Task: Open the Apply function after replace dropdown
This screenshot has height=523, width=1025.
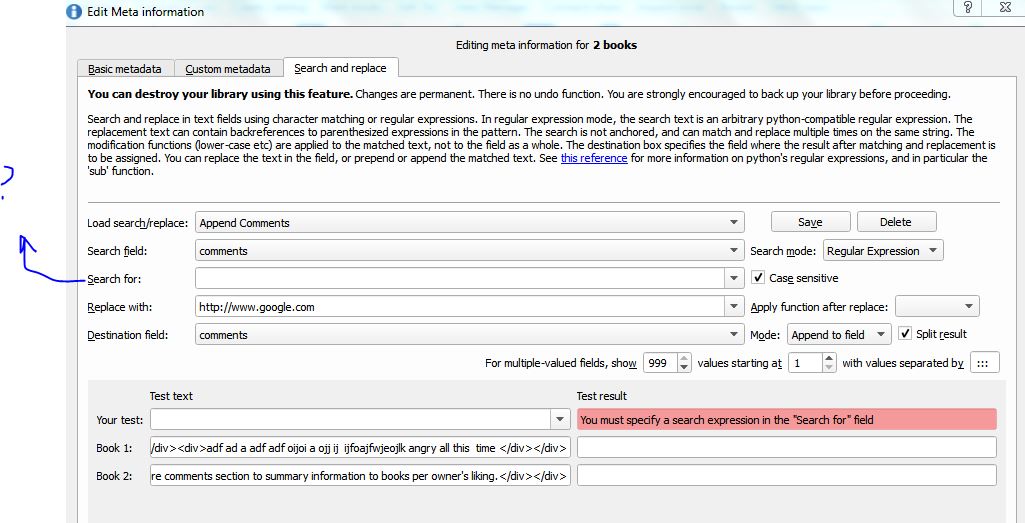Action: tap(968, 307)
